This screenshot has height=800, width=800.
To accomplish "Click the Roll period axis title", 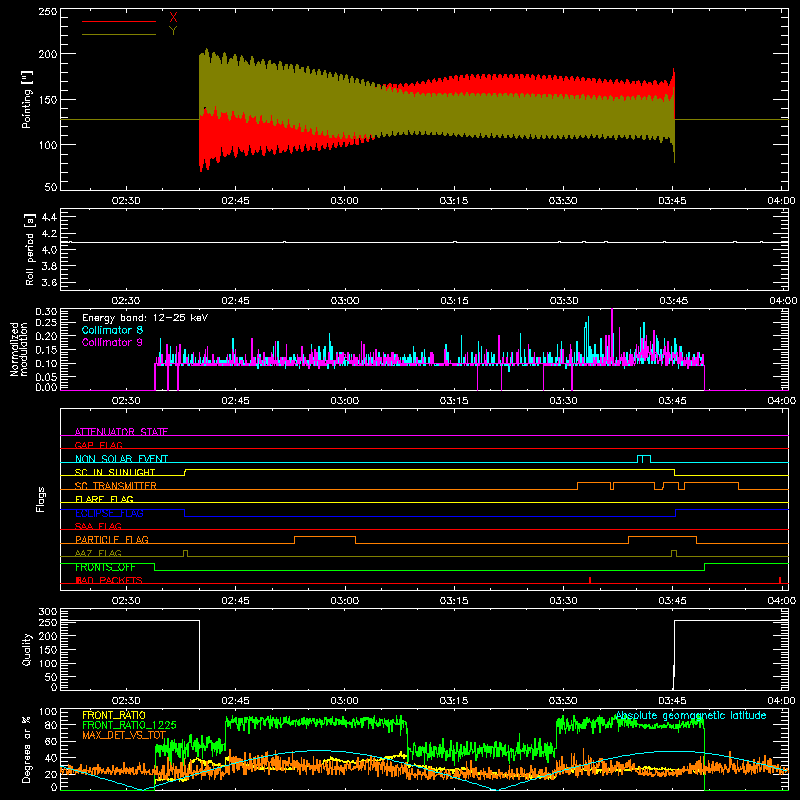I will (x=29, y=249).
